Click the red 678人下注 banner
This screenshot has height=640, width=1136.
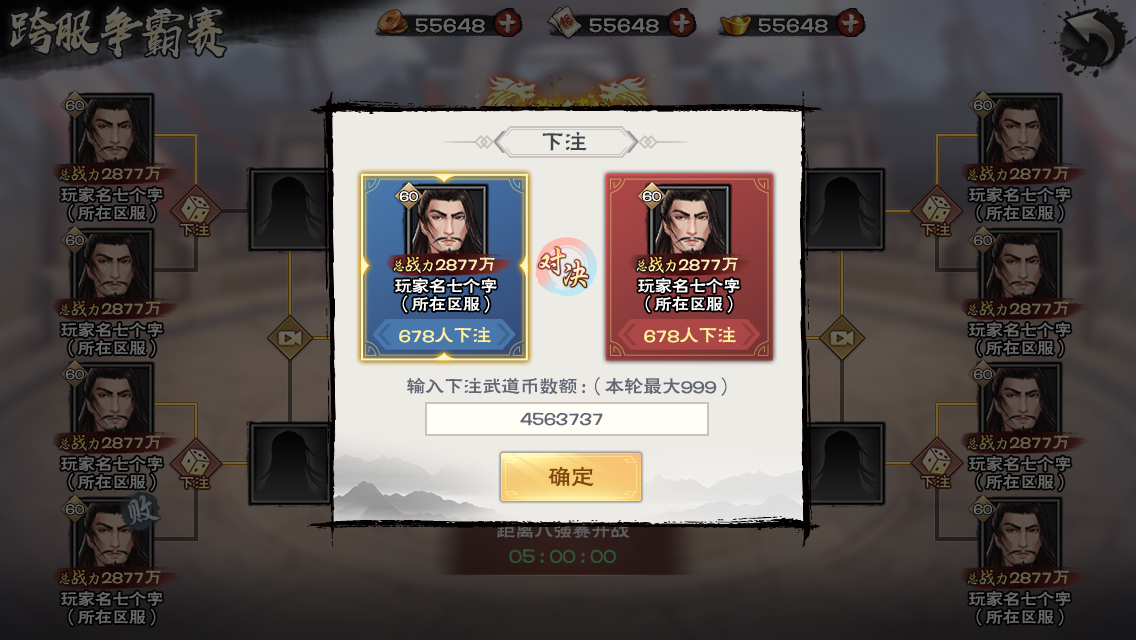tap(689, 336)
